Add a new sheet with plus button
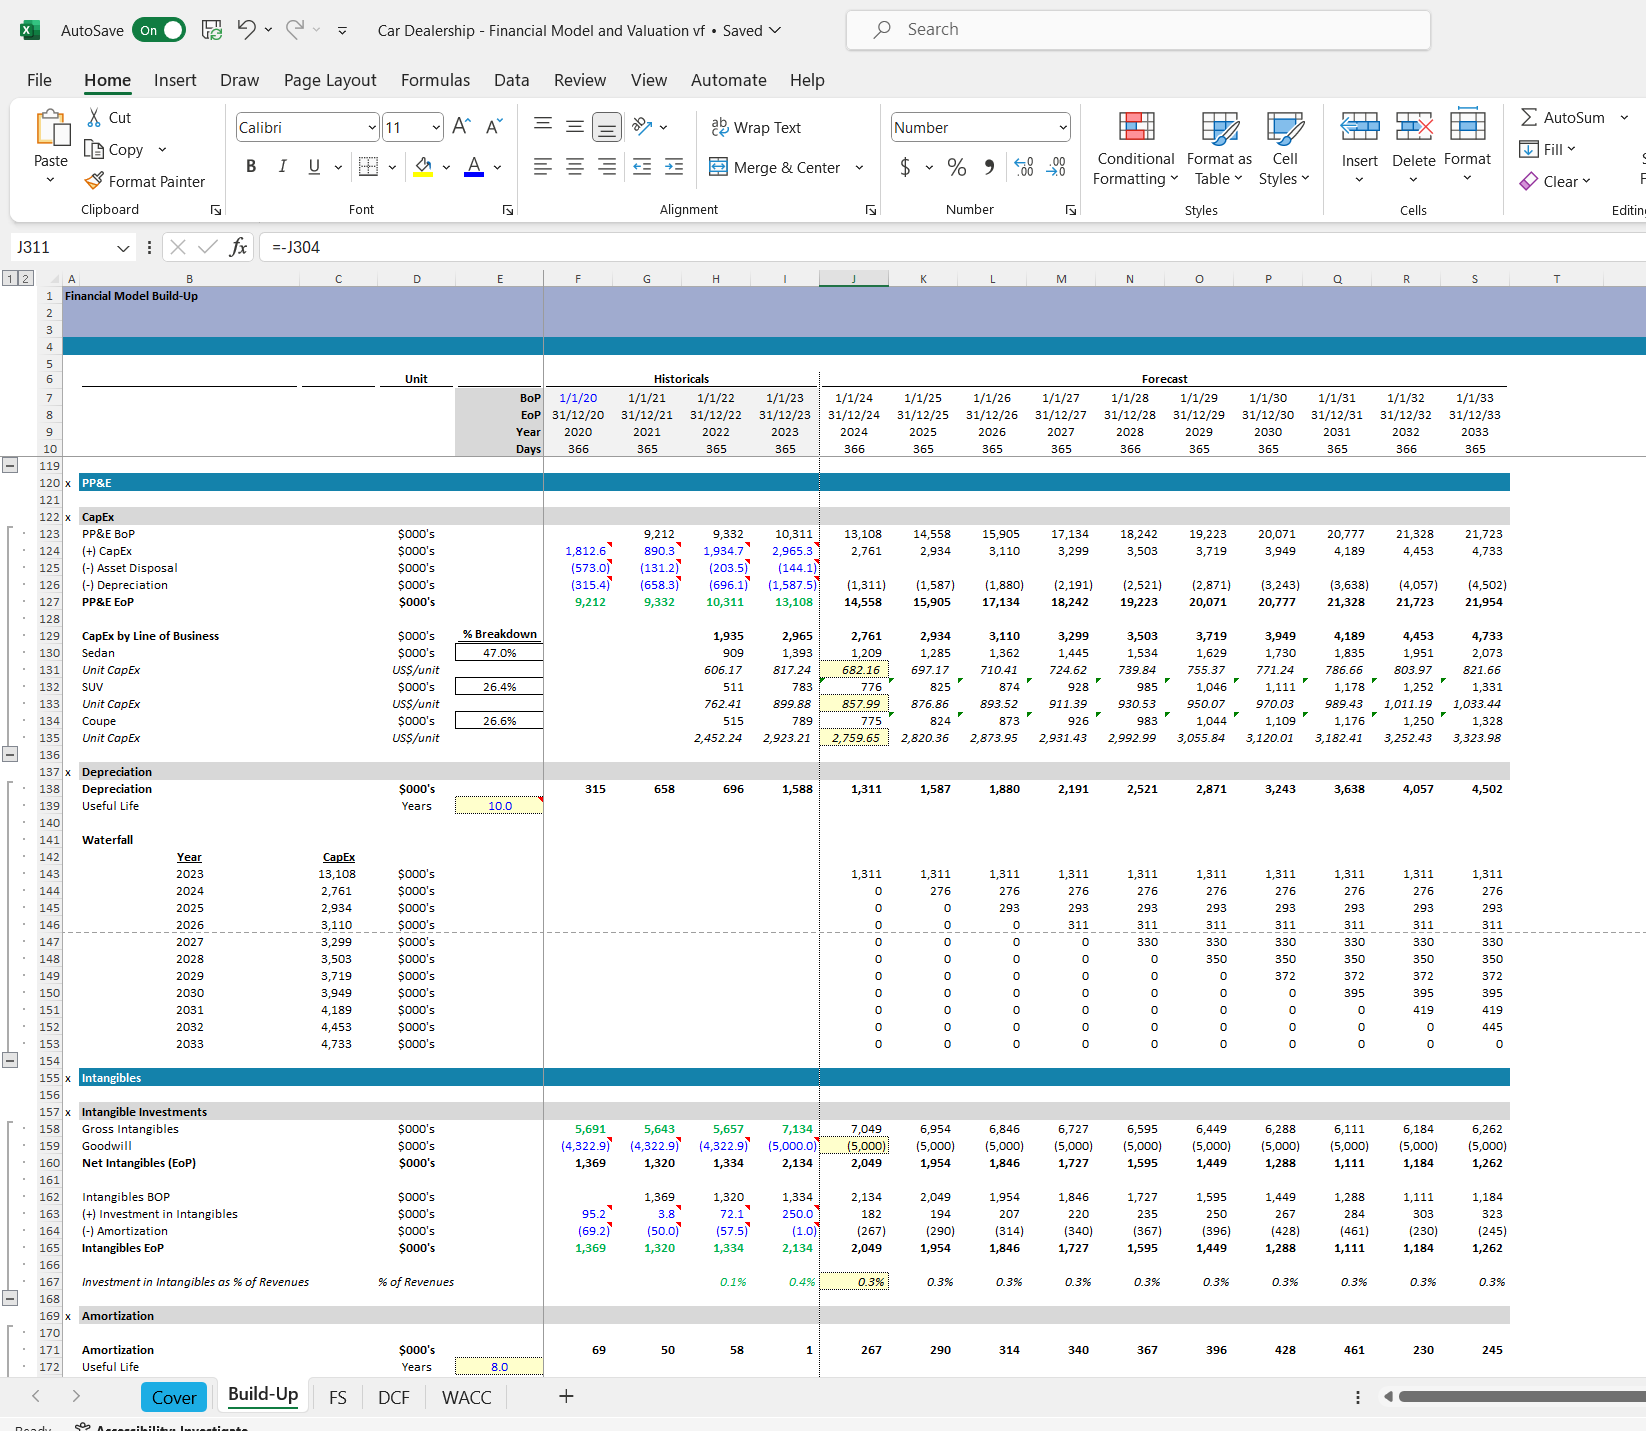 [566, 1396]
